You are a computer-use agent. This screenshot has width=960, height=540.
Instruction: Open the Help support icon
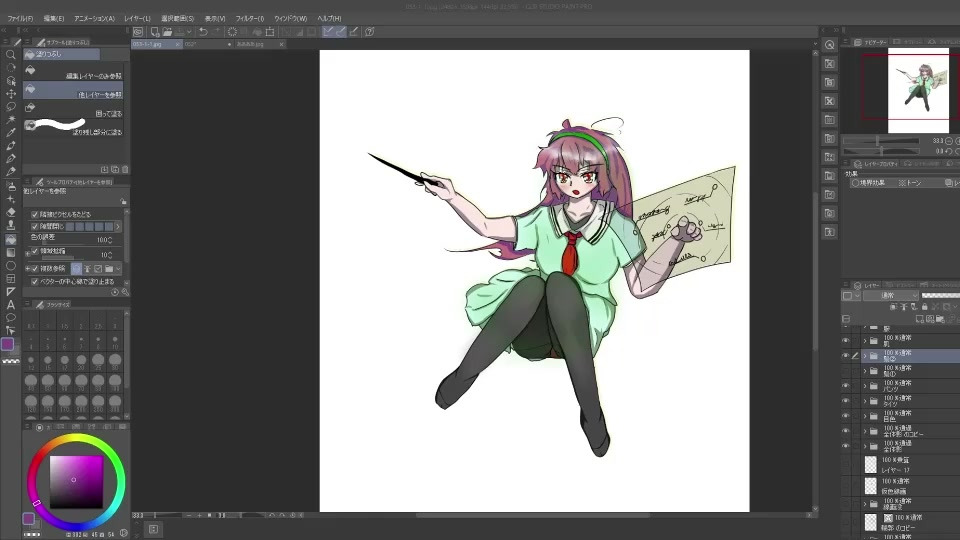(x=370, y=32)
